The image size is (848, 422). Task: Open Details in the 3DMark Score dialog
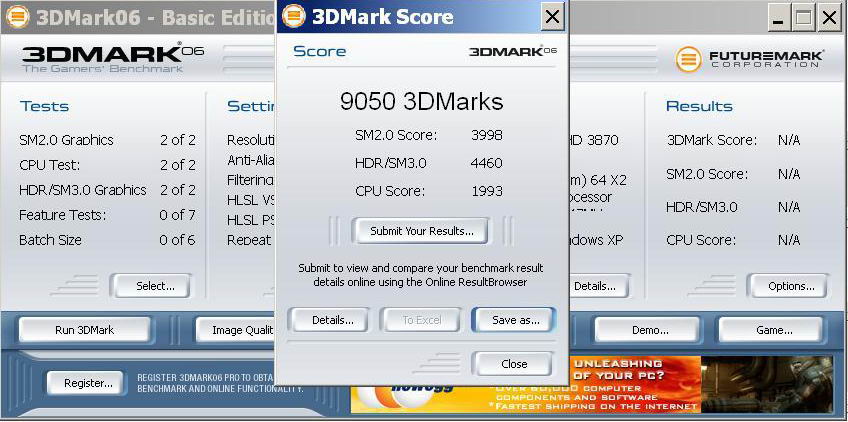click(329, 320)
